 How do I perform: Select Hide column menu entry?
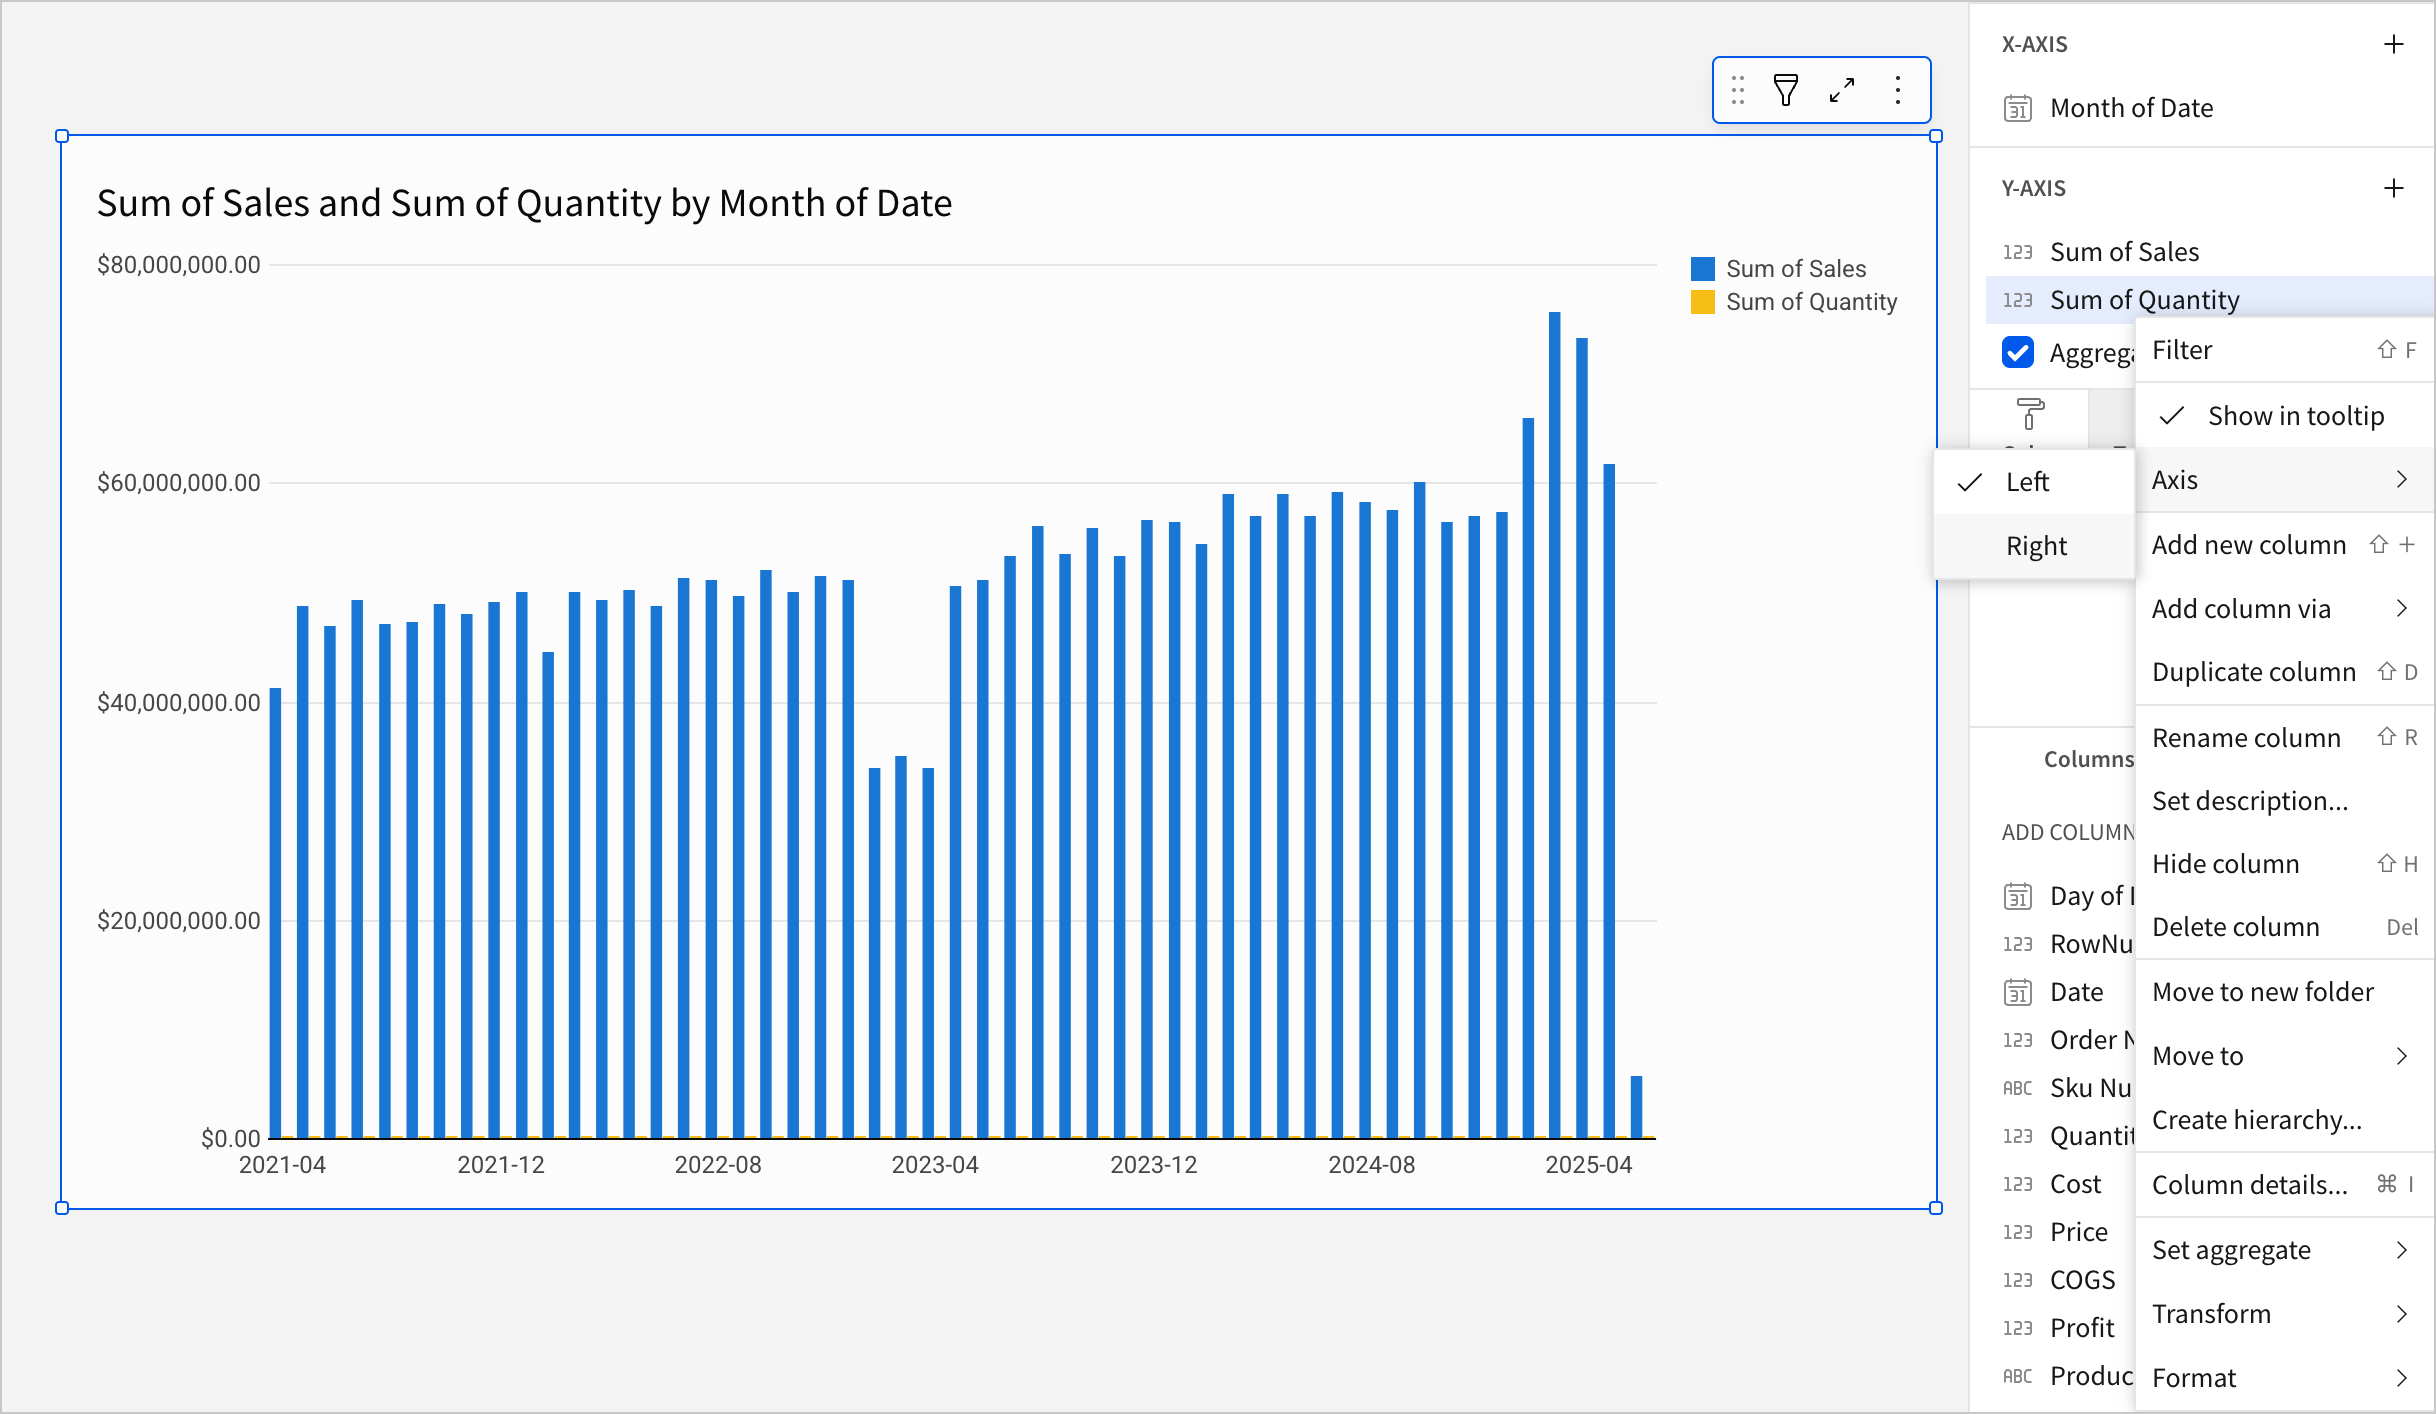click(2225, 864)
